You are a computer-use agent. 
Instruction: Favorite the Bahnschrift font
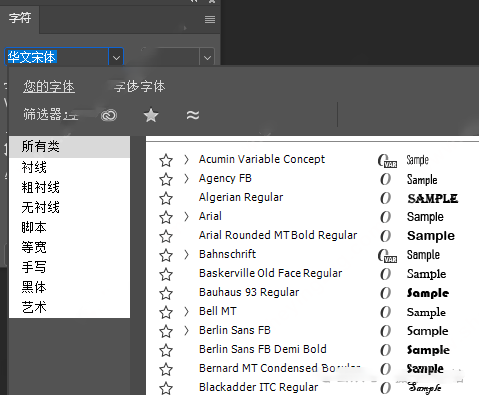pyautogui.click(x=166, y=255)
